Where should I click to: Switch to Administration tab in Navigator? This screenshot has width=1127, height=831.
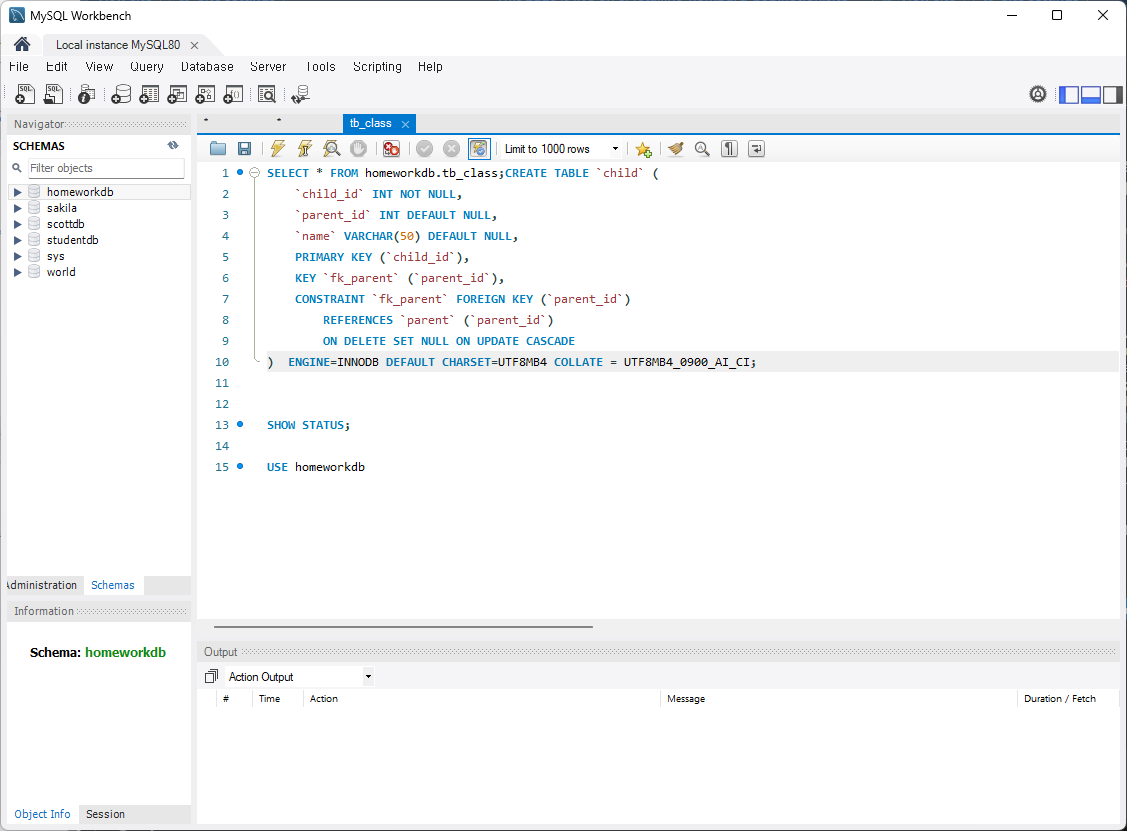(x=42, y=585)
